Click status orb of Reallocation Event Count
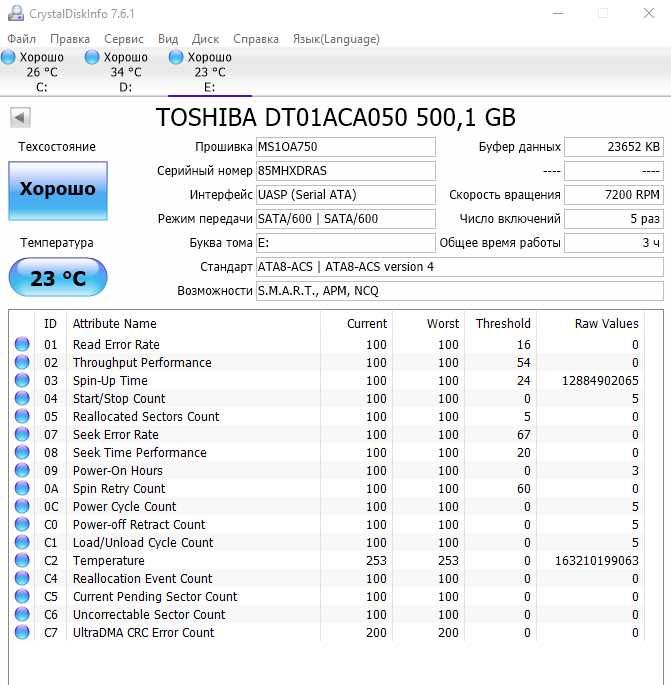The image size is (671, 685). (22, 578)
